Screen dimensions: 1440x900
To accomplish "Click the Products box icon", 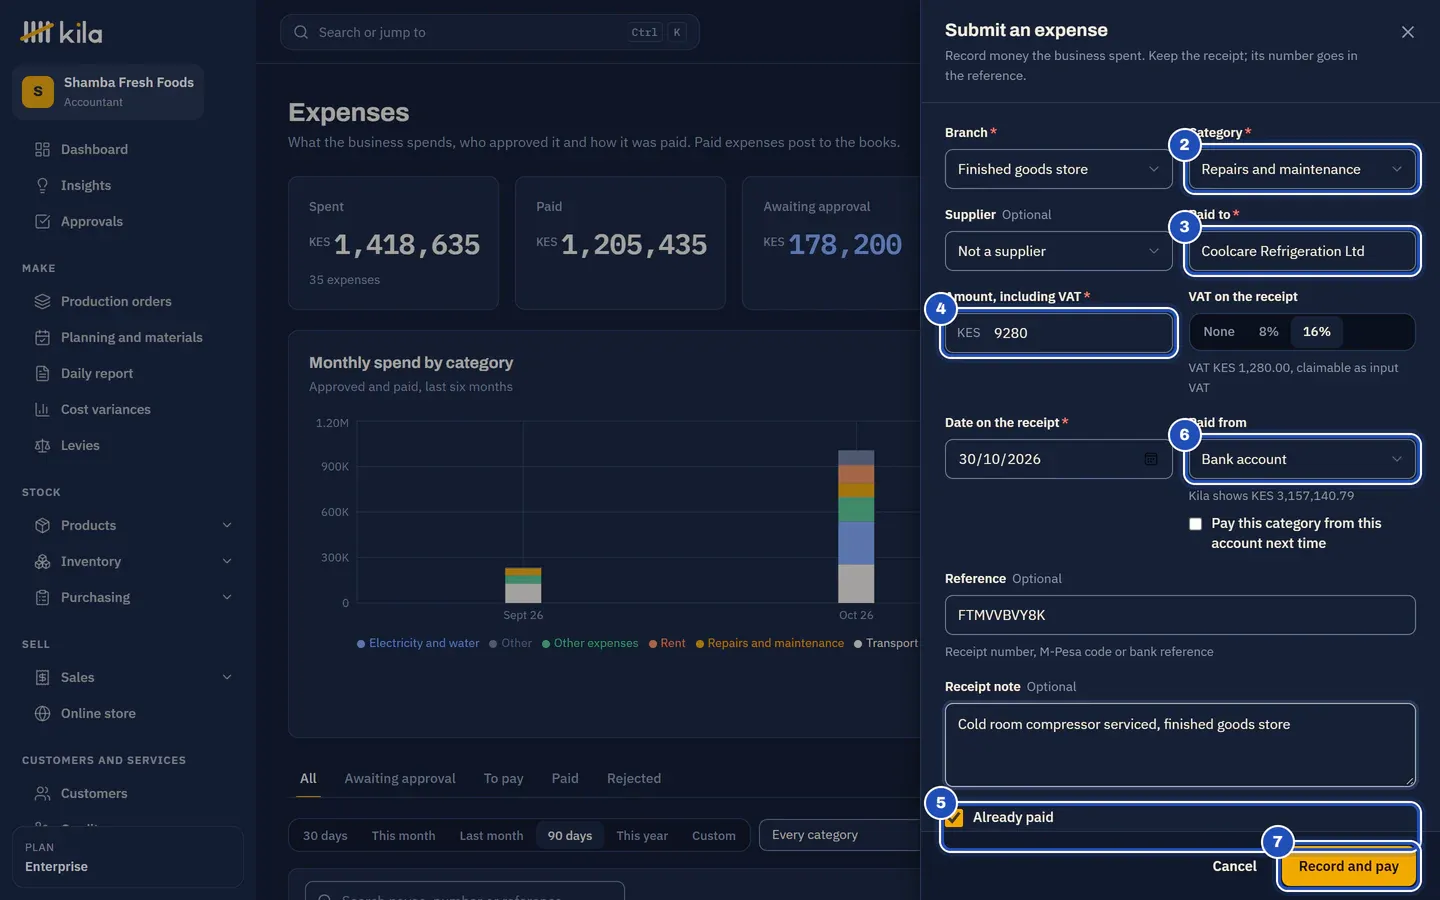I will pos(42,525).
